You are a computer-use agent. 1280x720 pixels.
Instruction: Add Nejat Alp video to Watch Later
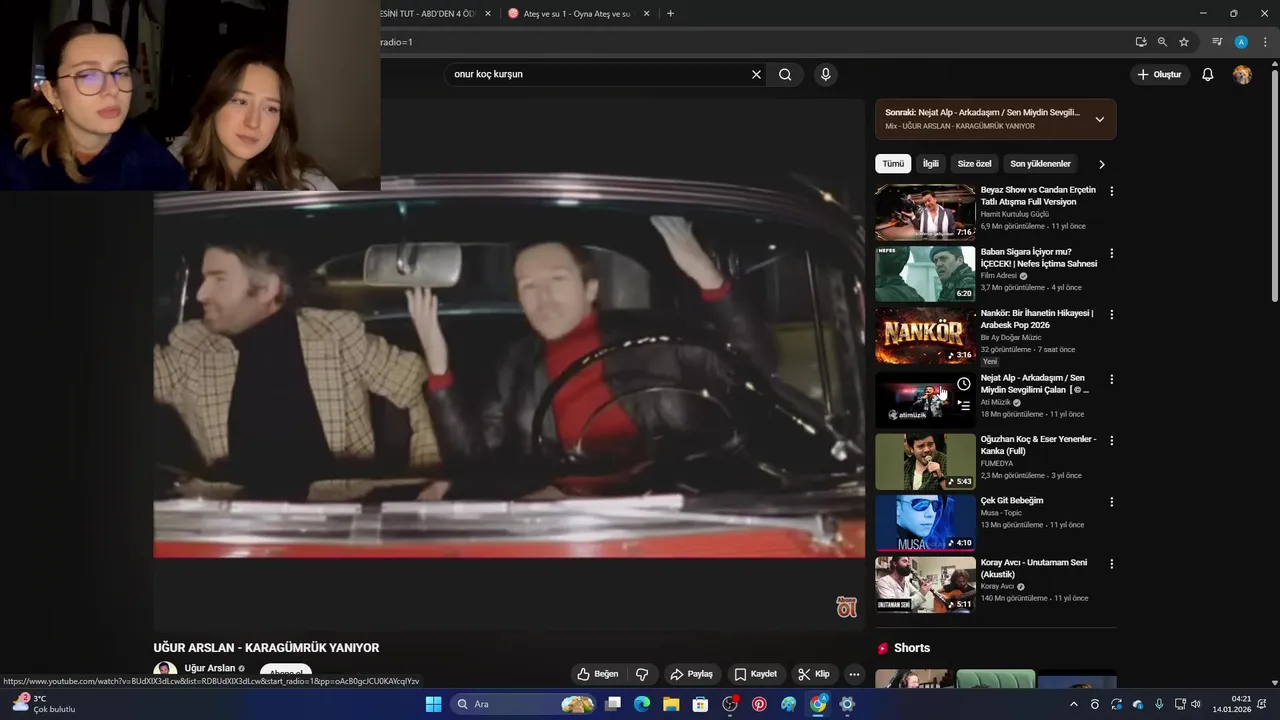pyautogui.click(x=963, y=384)
